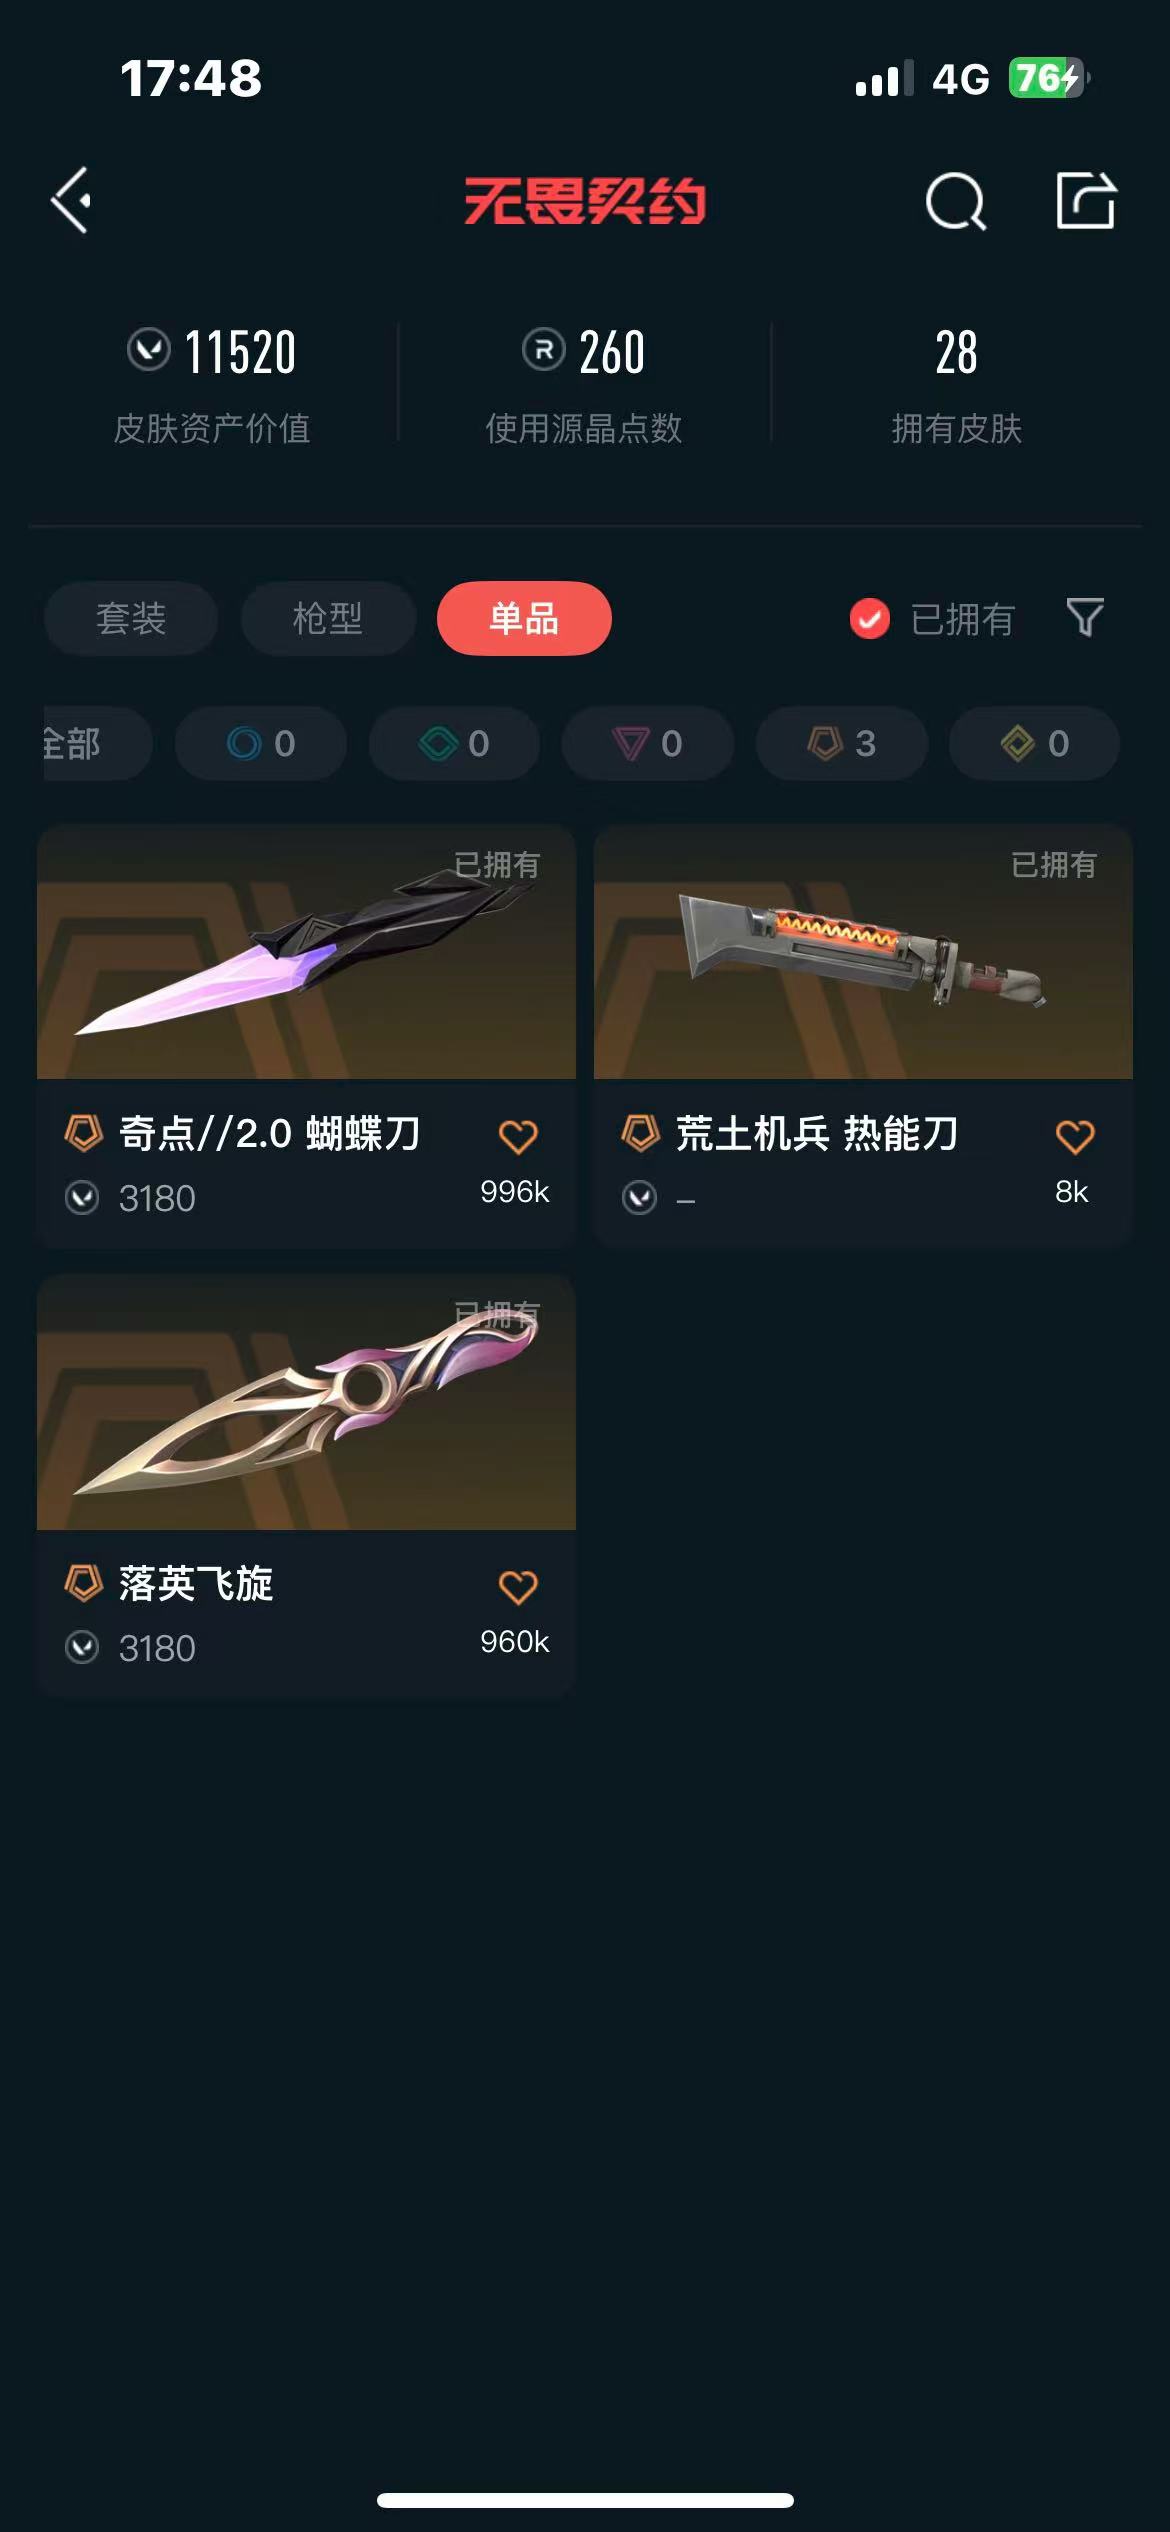1170x2532 pixels.
Task: Open 荒土机兵 热能刀 thumbnail
Action: point(863,952)
